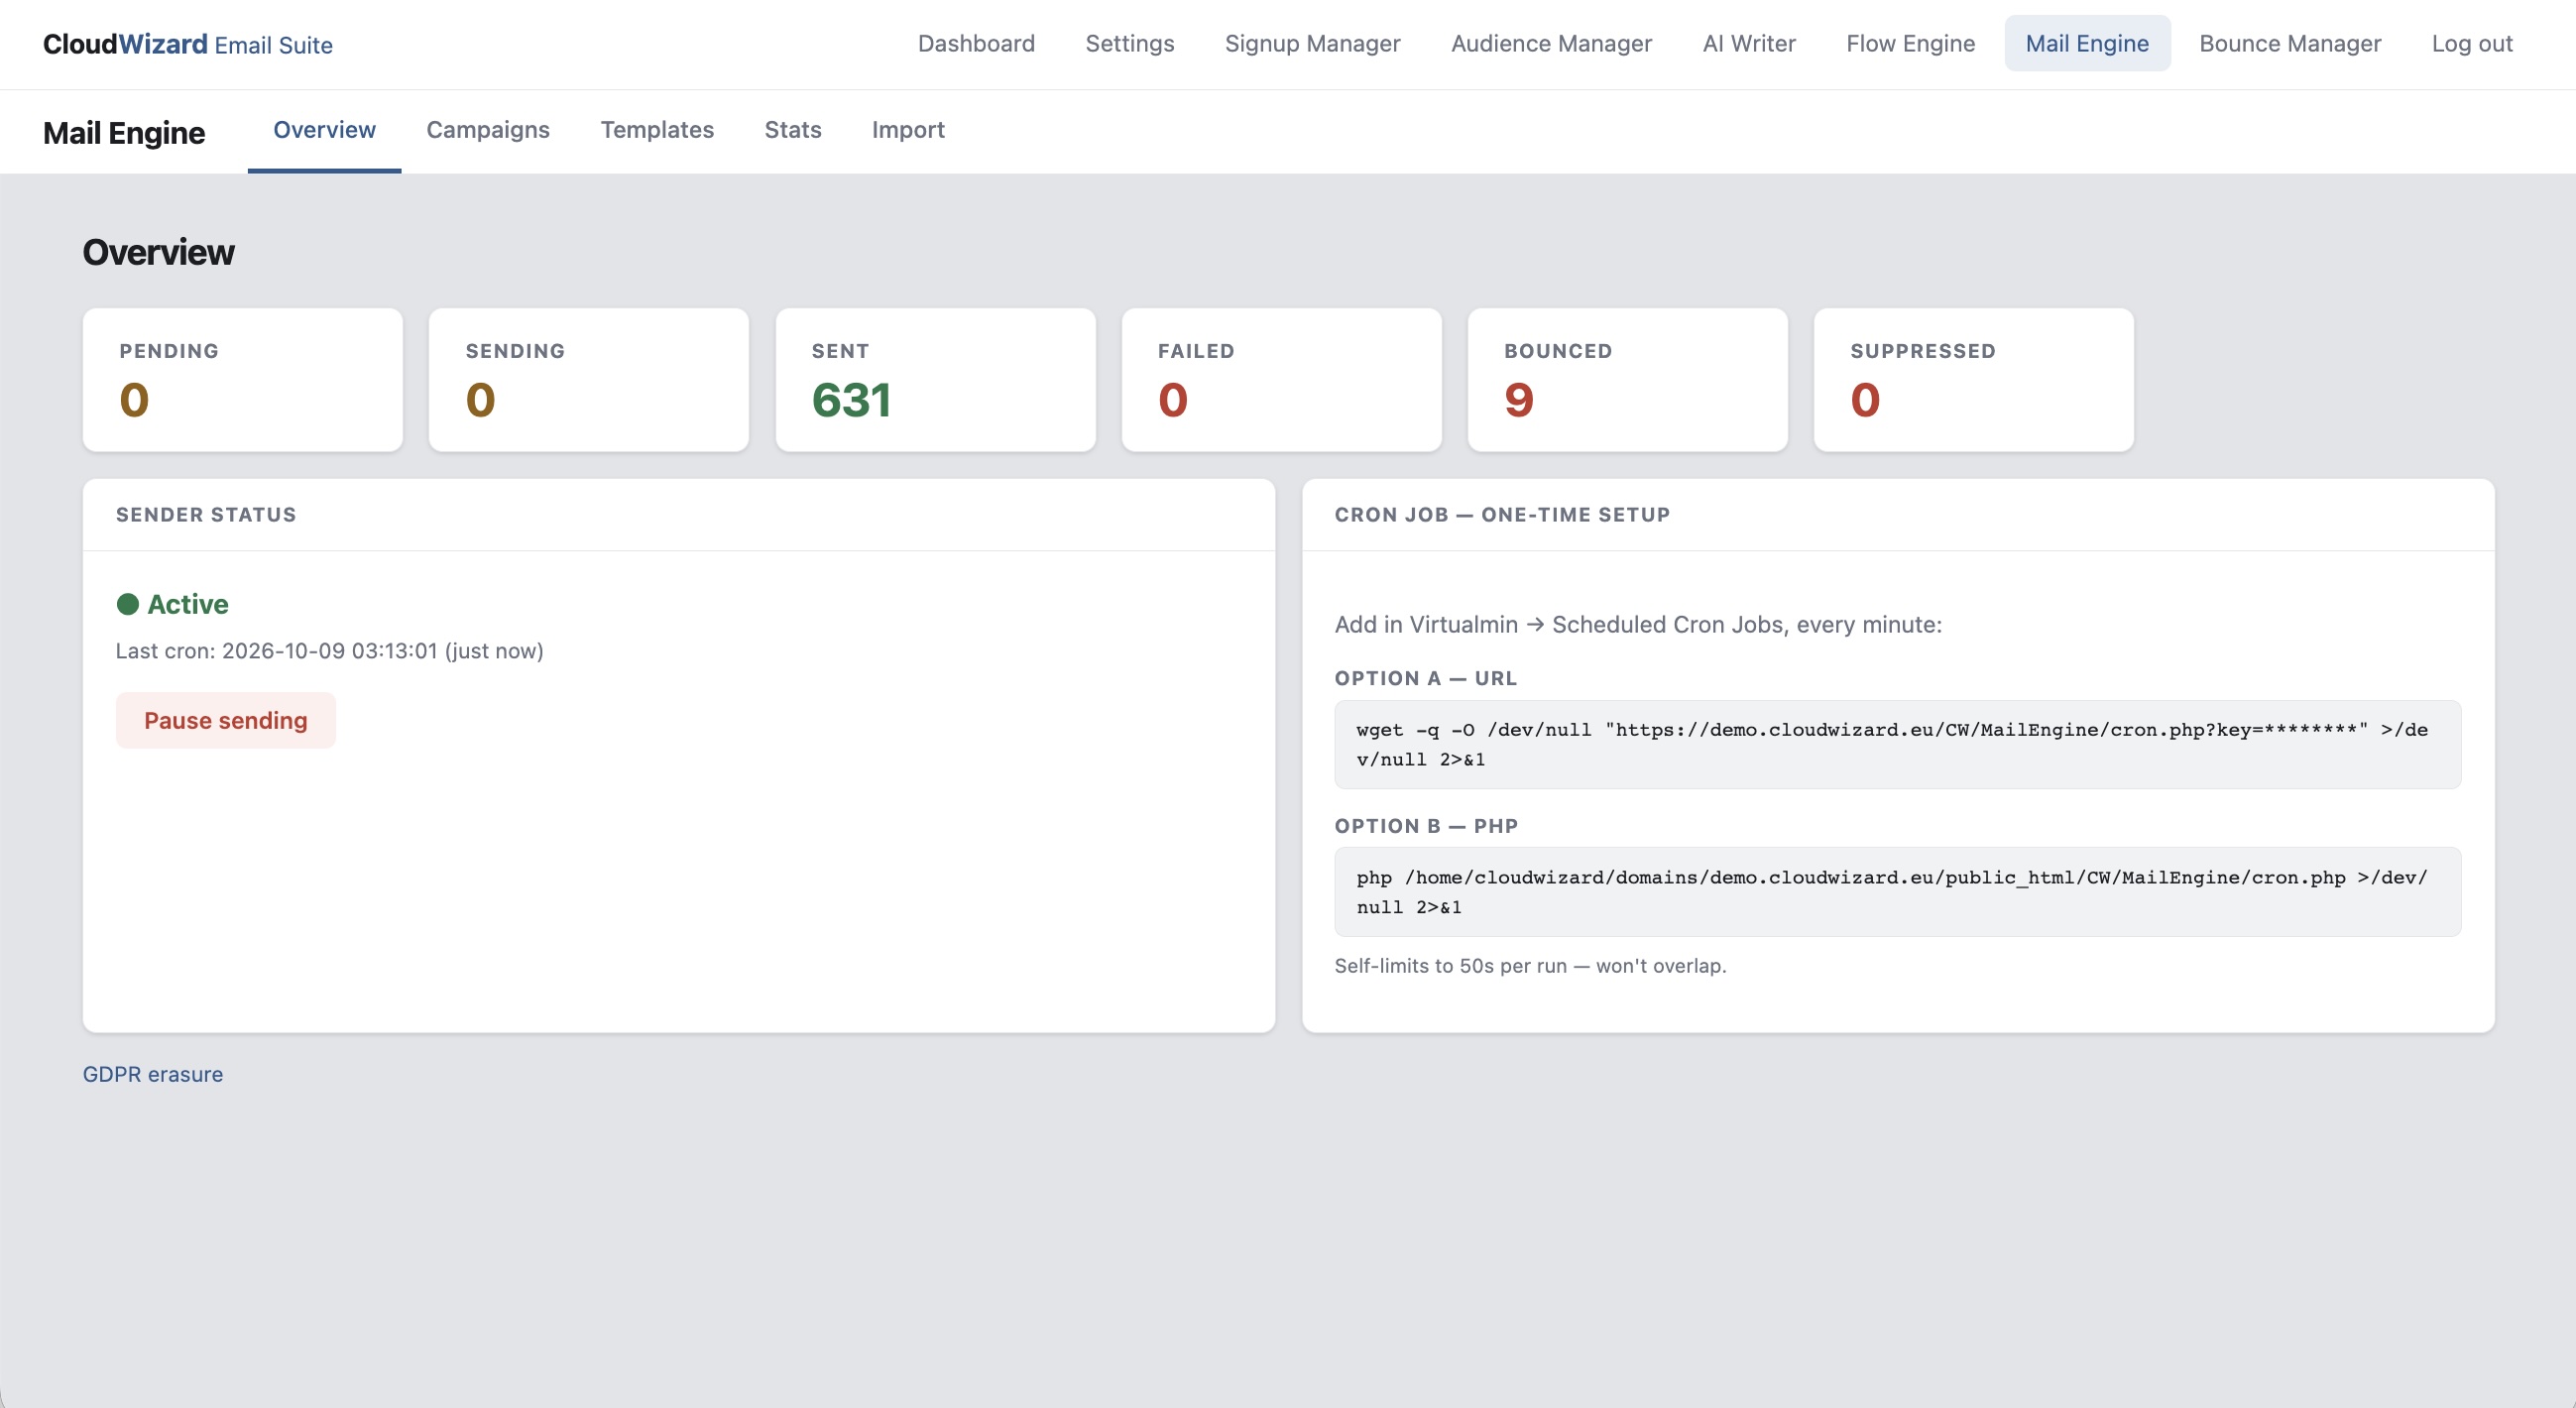The image size is (2576, 1408).
Task: Click the OPTION A — URL label
Action: [x=1426, y=678]
